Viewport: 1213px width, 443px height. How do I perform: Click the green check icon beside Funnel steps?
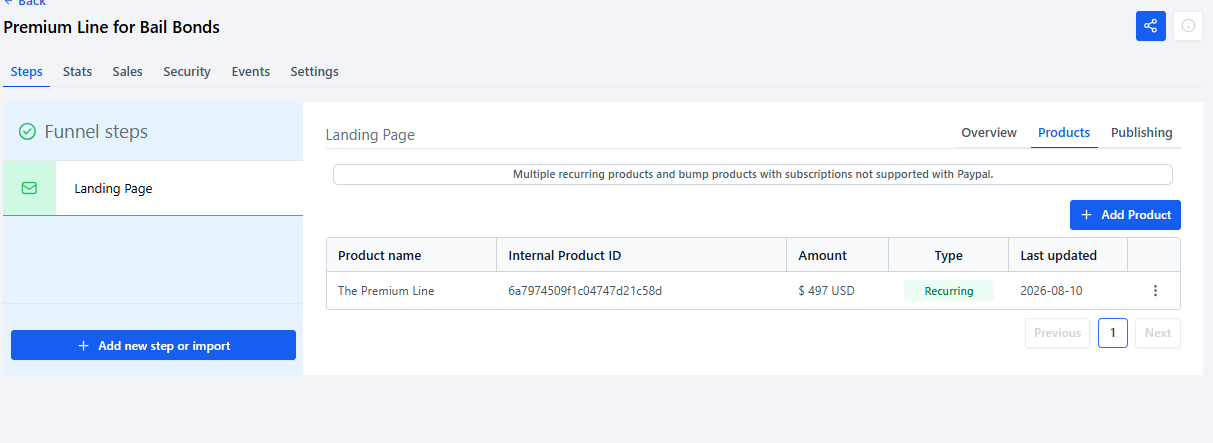(28, 132)
